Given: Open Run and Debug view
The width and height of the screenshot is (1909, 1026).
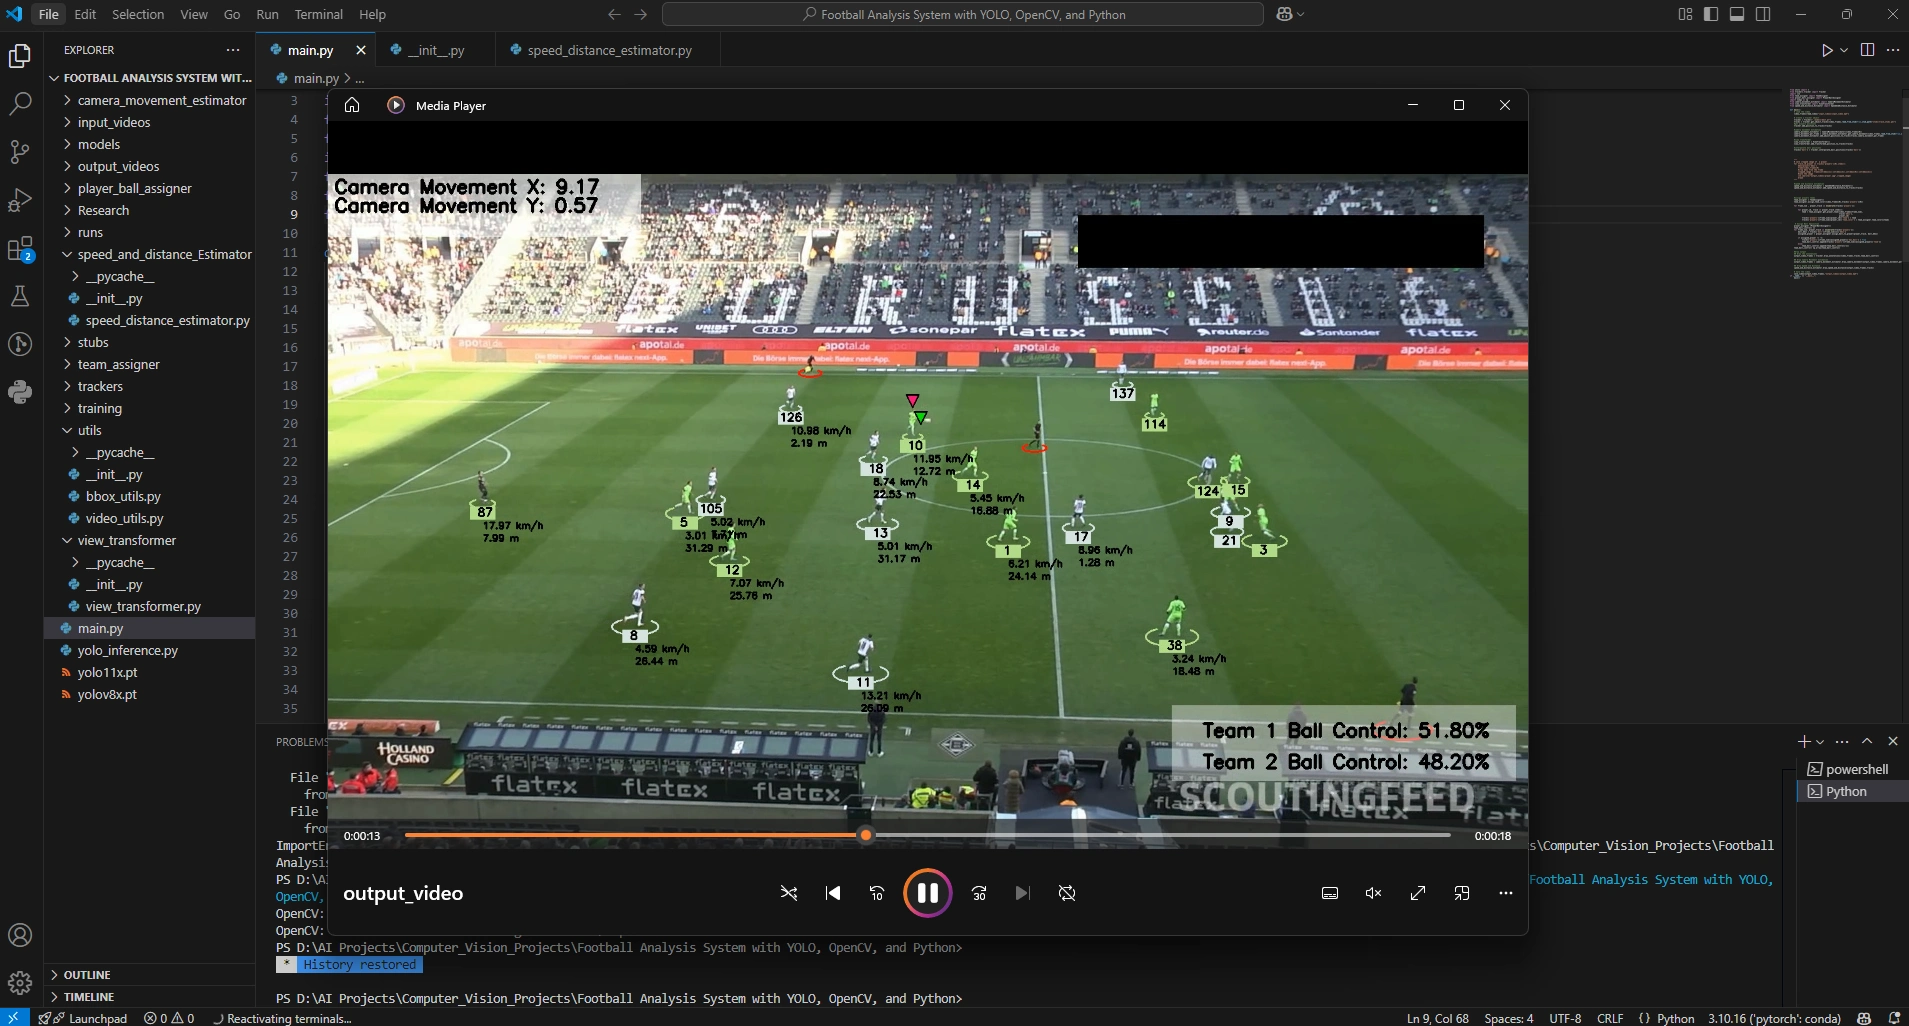Looking at the screenshot, I should (20, 200).
